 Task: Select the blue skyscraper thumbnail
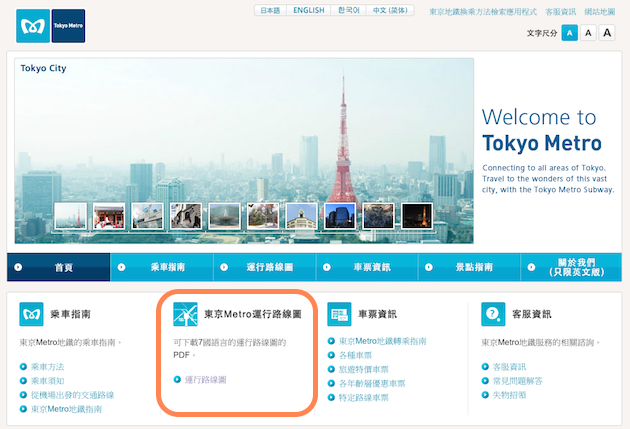(x=340, y=216)
